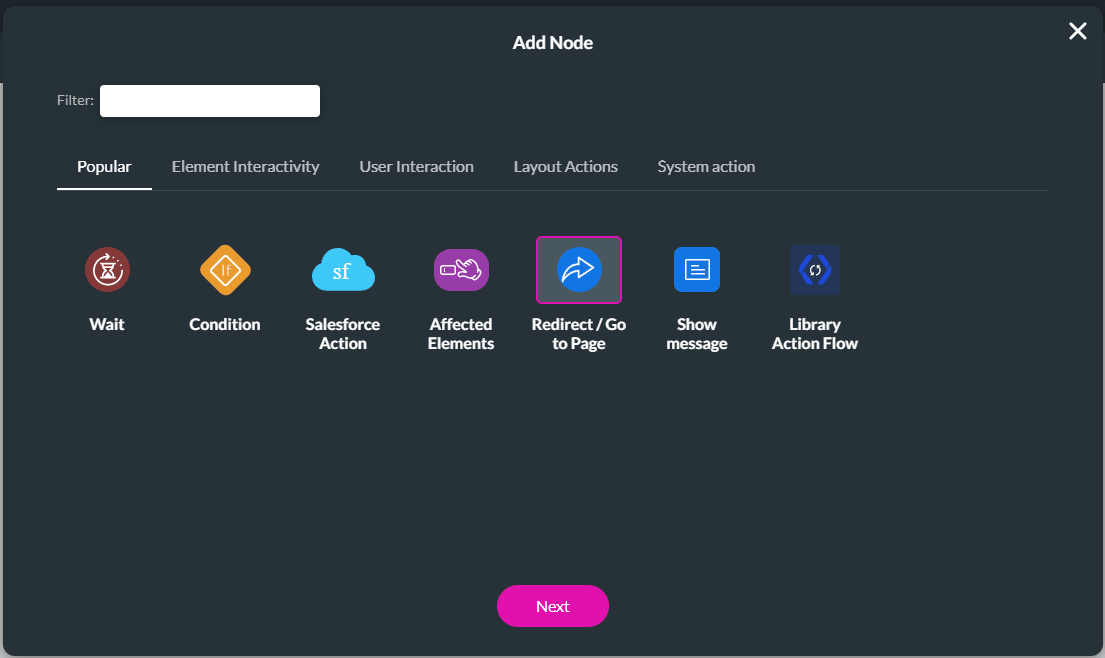Click the Condition label text
Viewport: 1105px width, 658px height.
click(224, 324)
